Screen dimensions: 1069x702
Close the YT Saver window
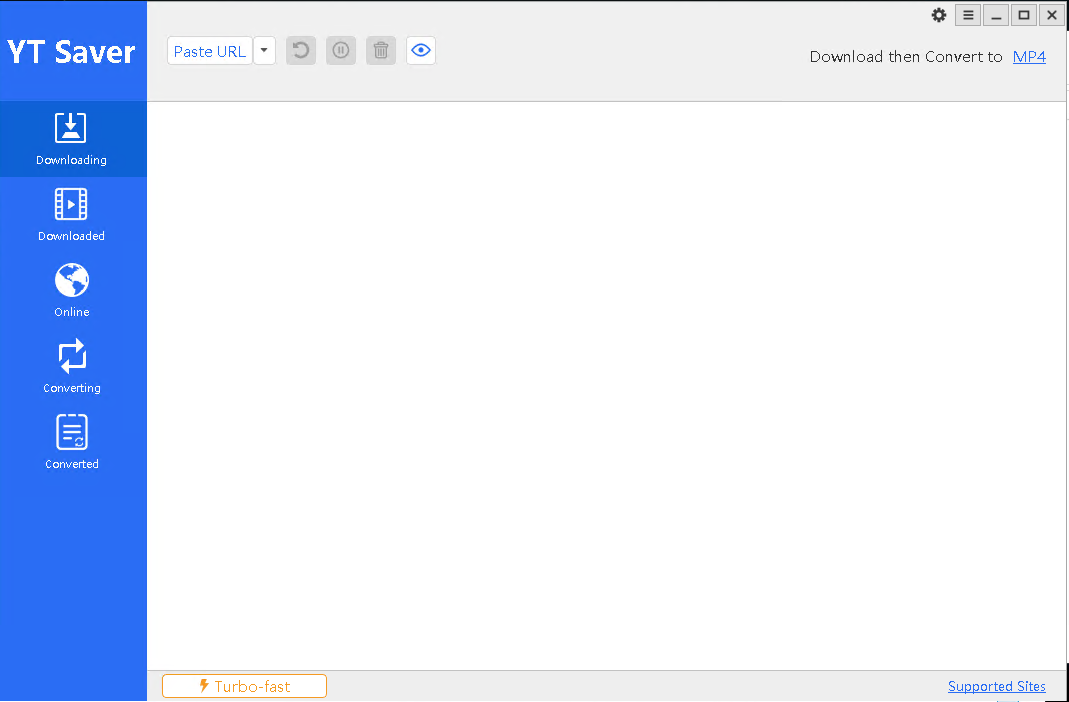point(1052,15)
